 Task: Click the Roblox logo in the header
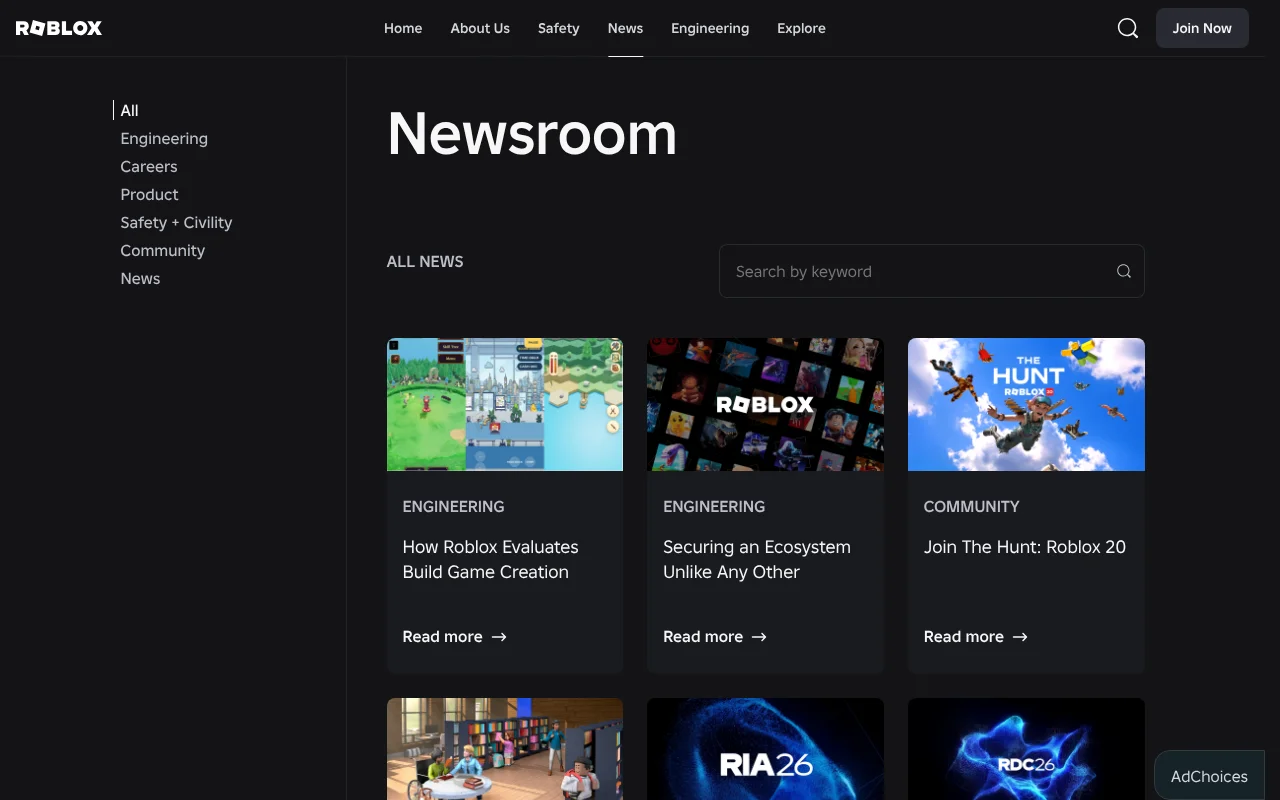[x=59, y=28]
